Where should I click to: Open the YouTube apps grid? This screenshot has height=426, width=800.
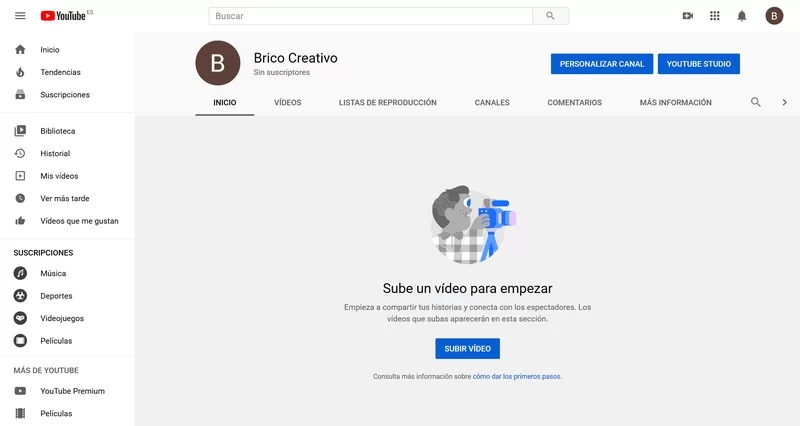(715, 16)
